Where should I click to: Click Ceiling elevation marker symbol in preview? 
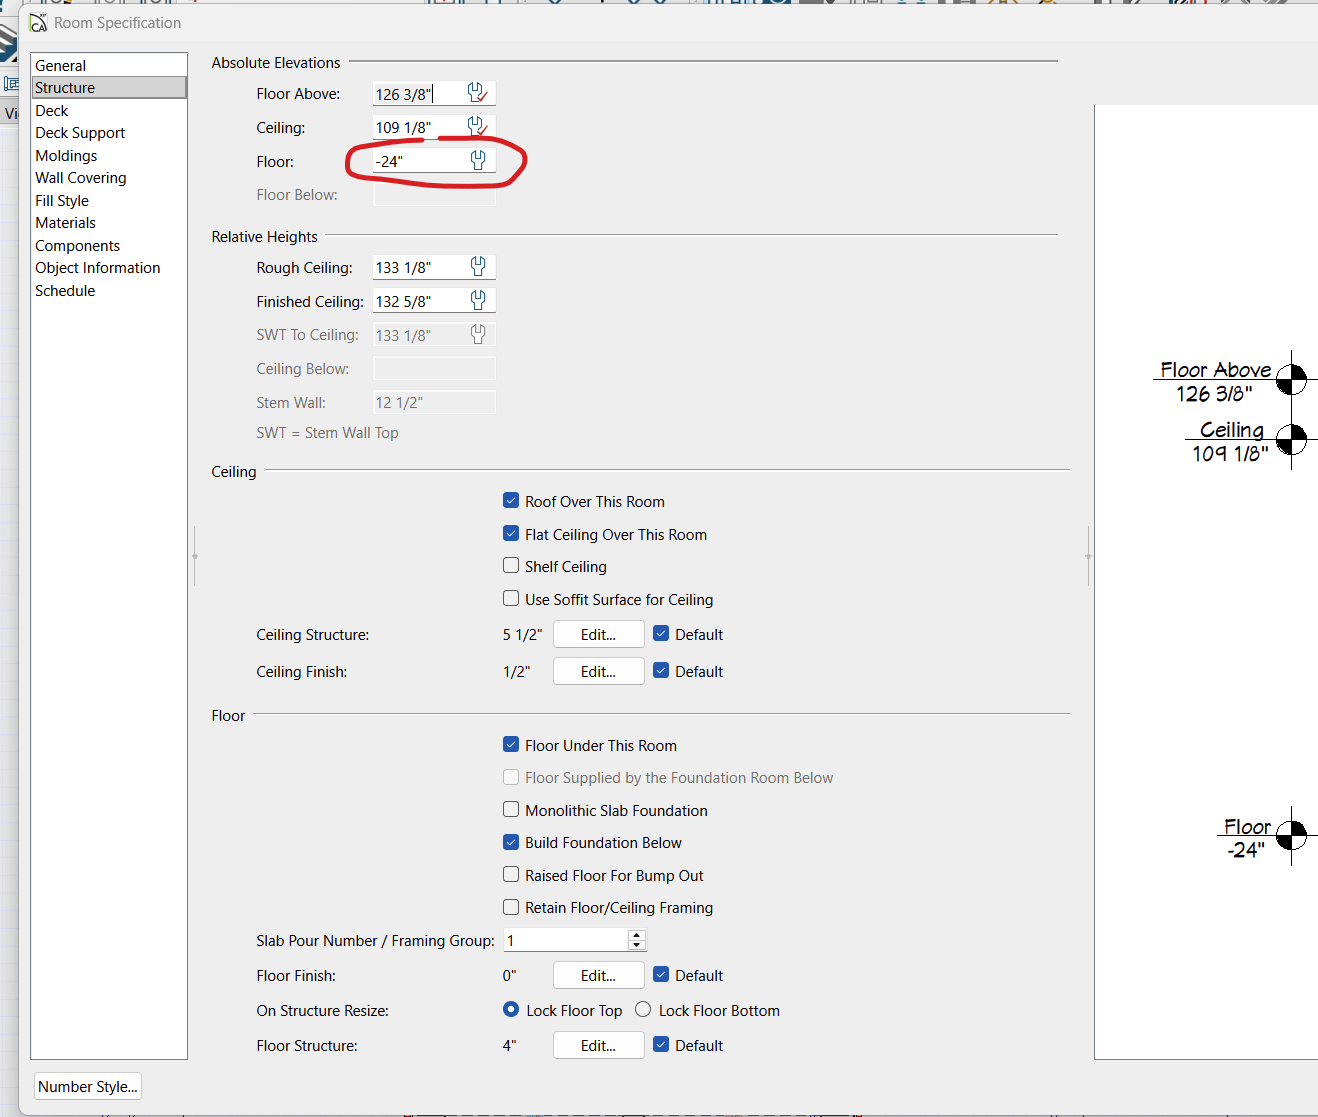click(x=1291, y=439)
